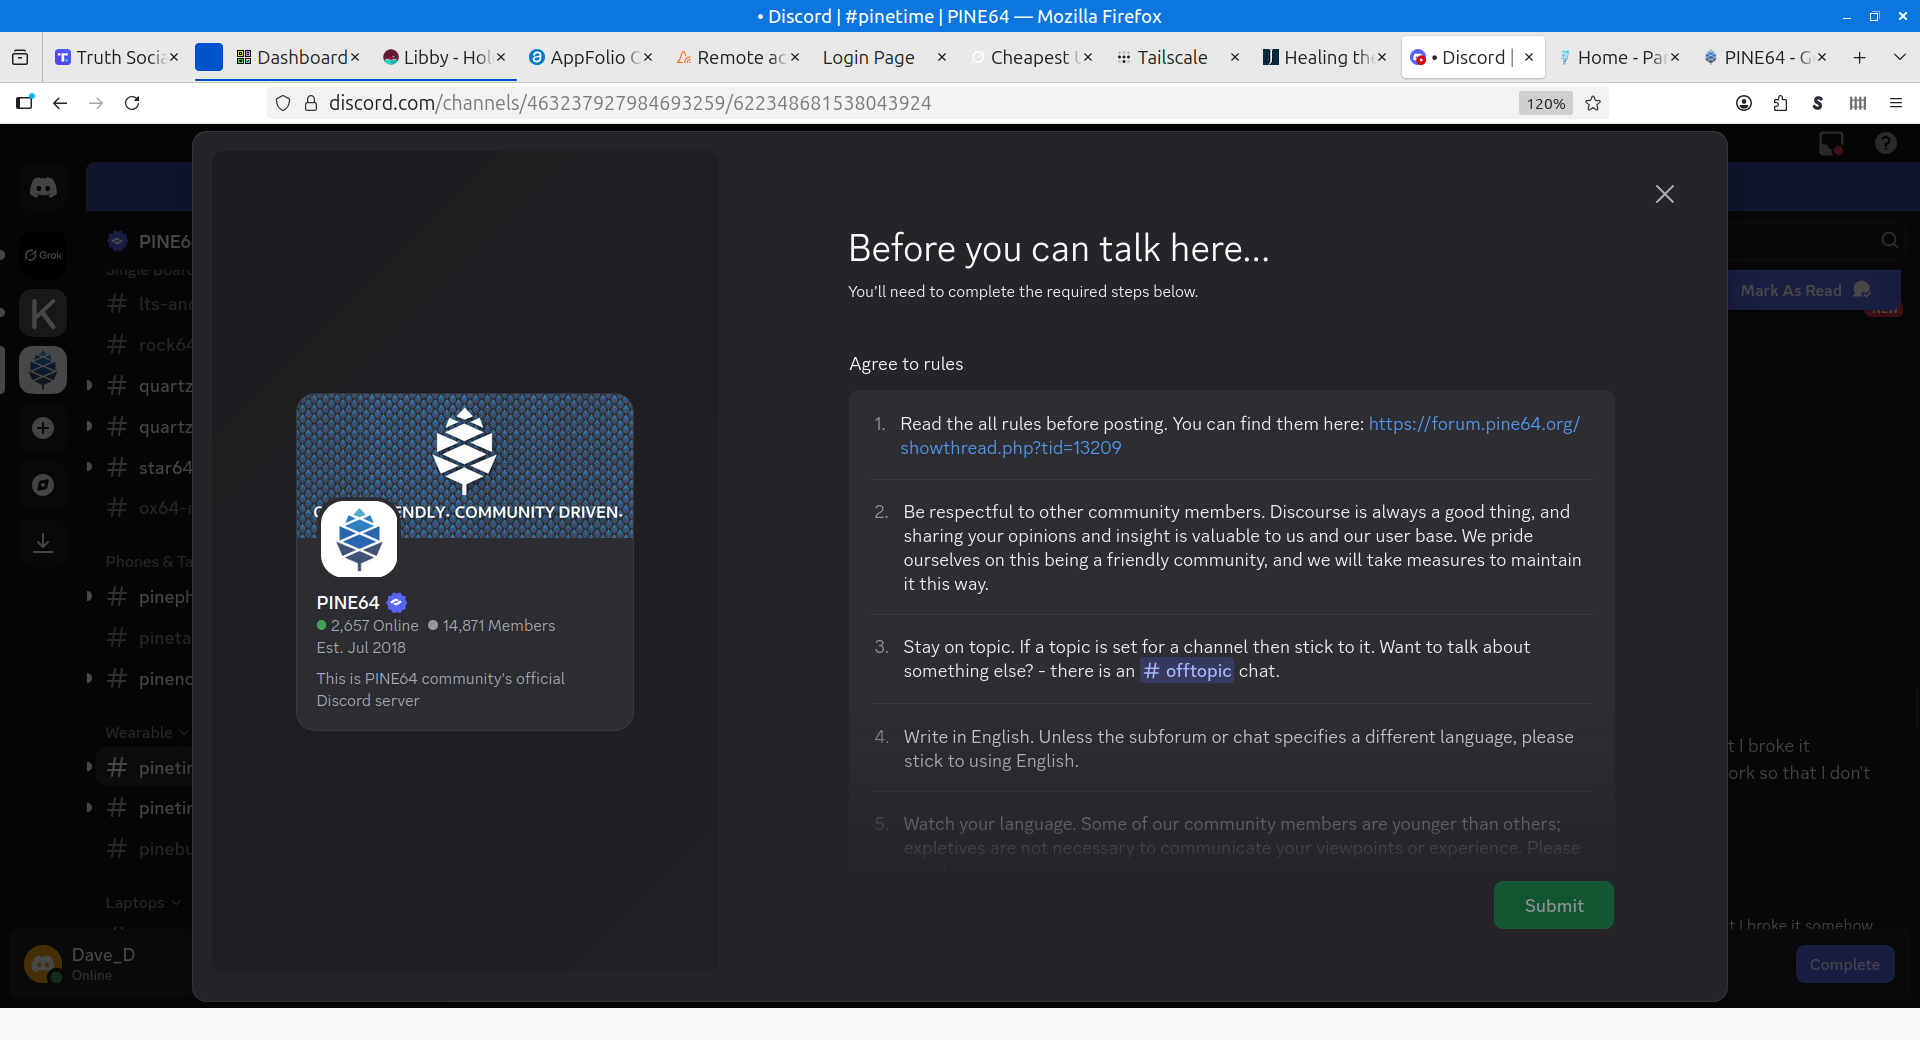Open the Firefox account icon
The width and height of the screenshot is (1920, 1040).
click(1744, 103)
